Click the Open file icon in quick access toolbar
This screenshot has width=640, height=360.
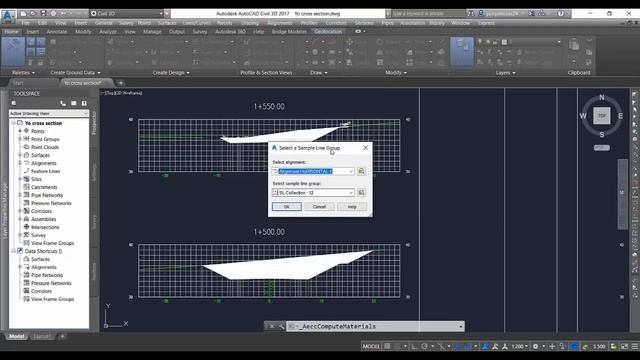(x=33, y=13)
